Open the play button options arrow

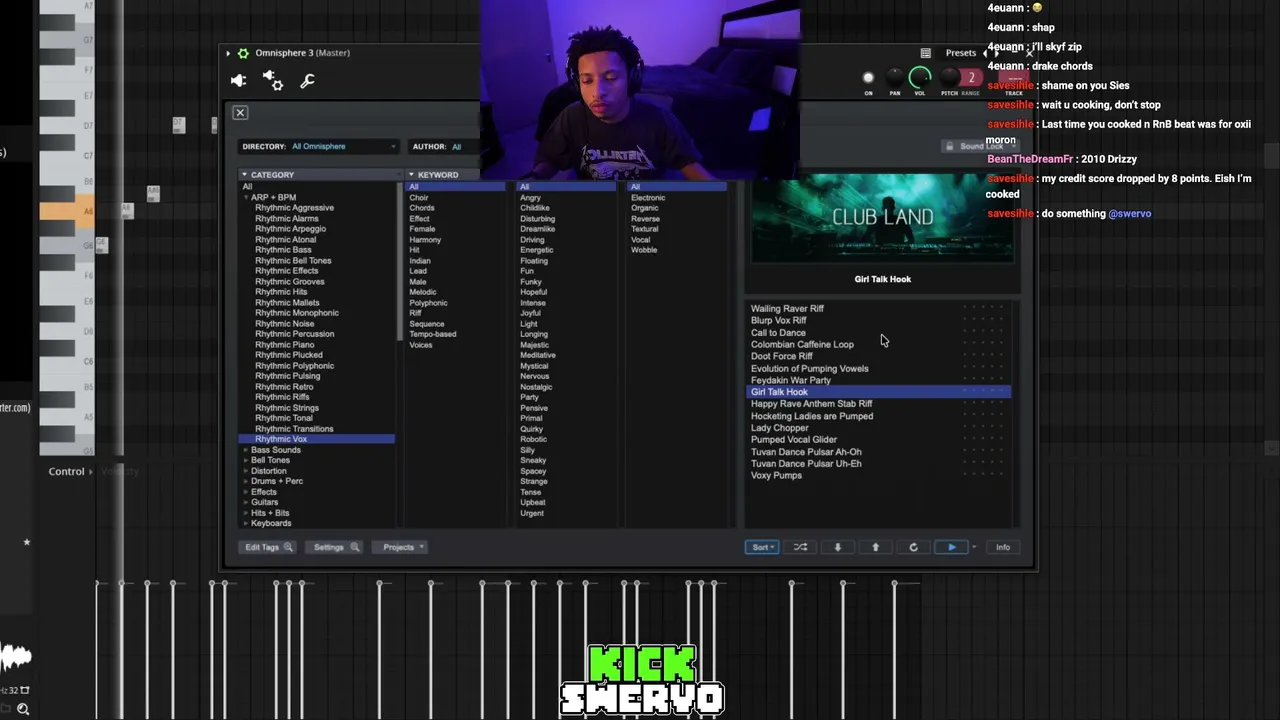[x=974, y=547]
